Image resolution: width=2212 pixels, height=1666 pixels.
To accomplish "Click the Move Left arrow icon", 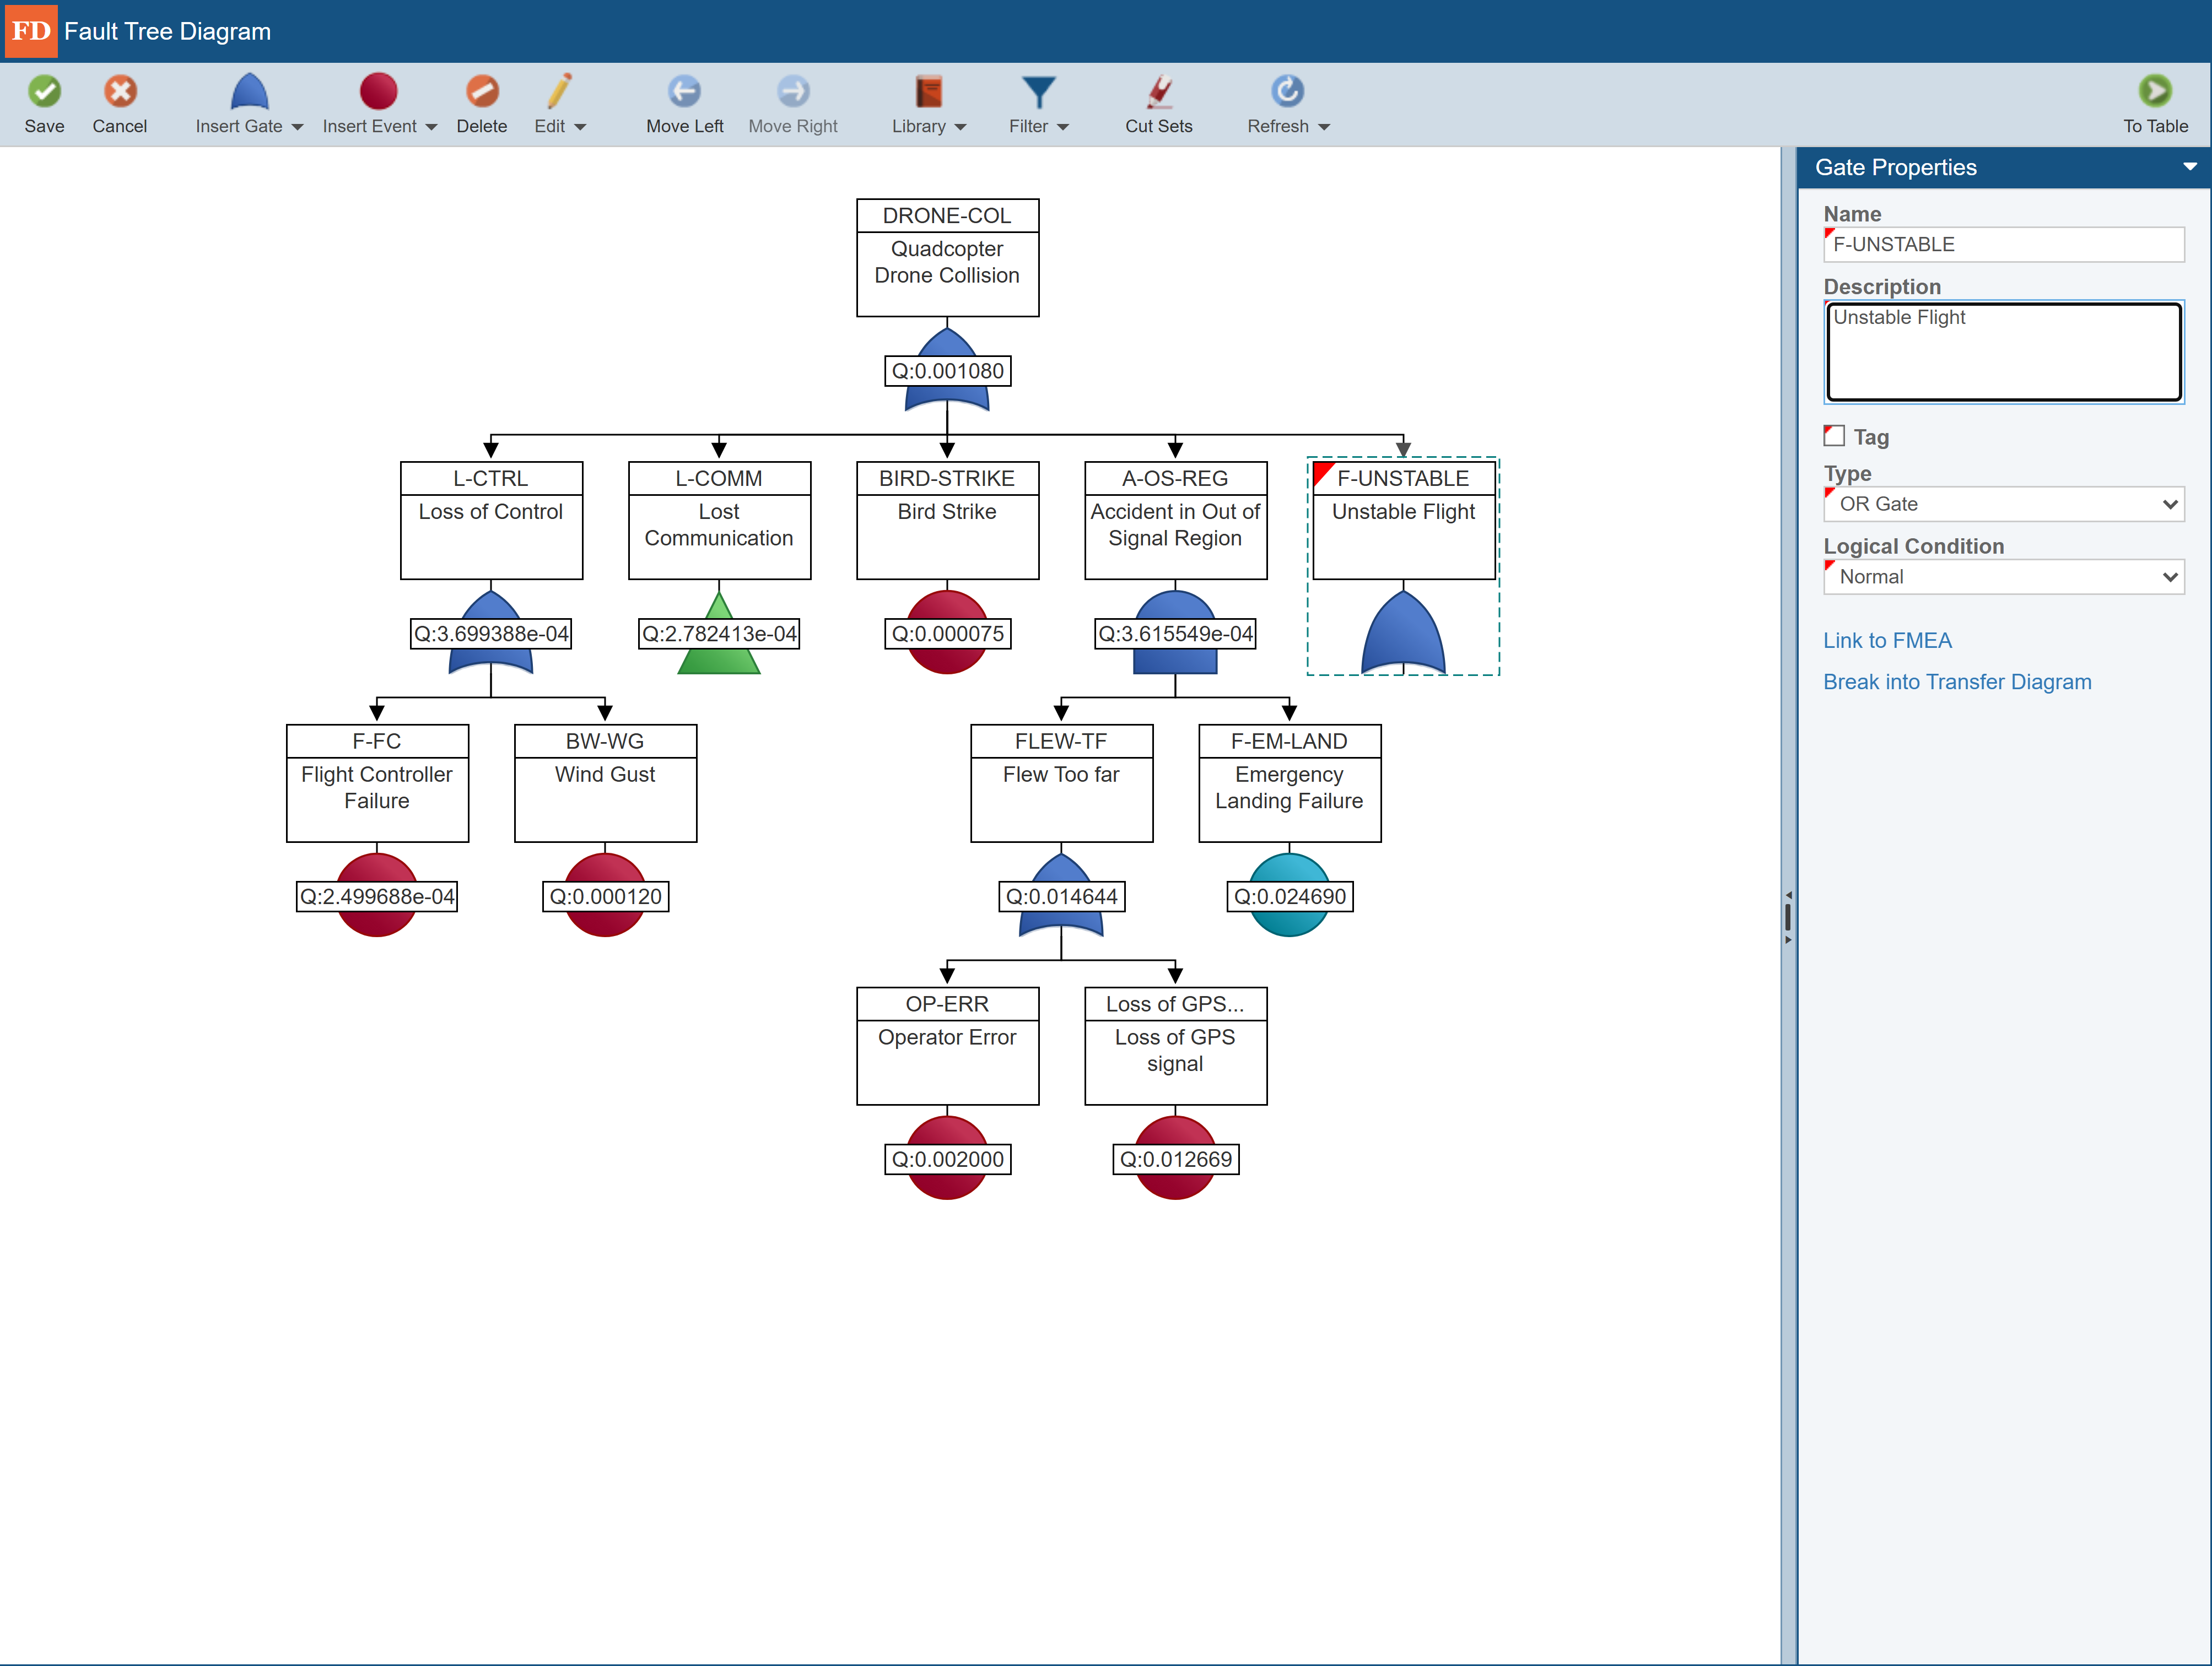I will [x=684, y=92].
